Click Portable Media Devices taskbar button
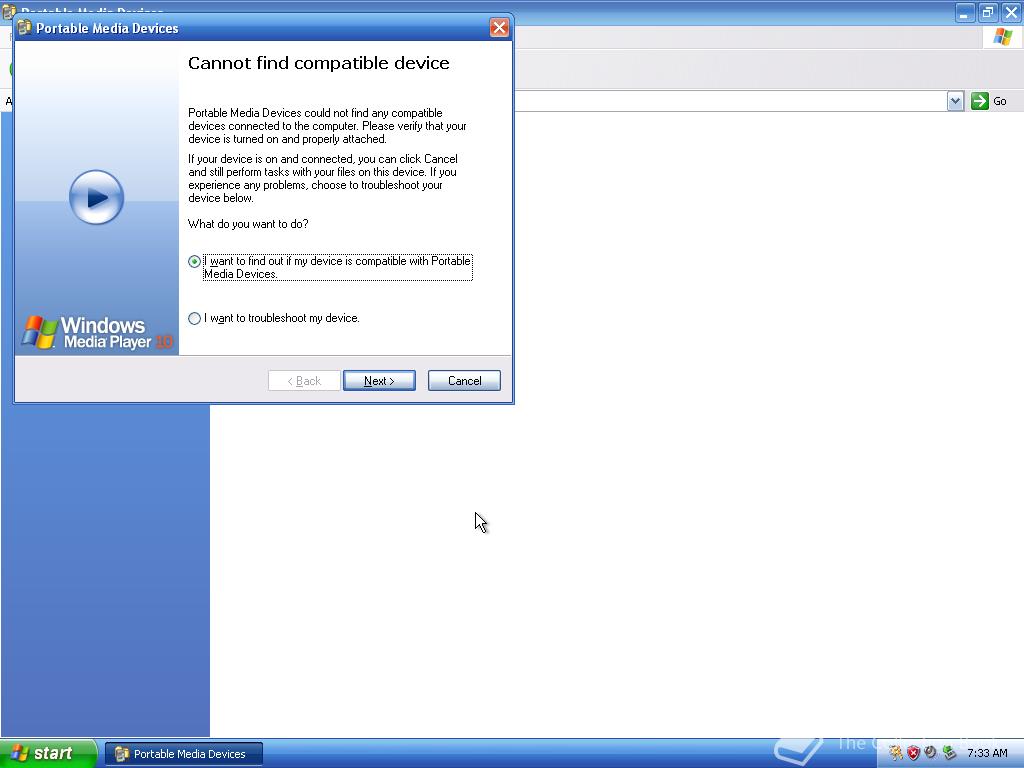This screenshot has height=768, width=1024. click(184, 754)
